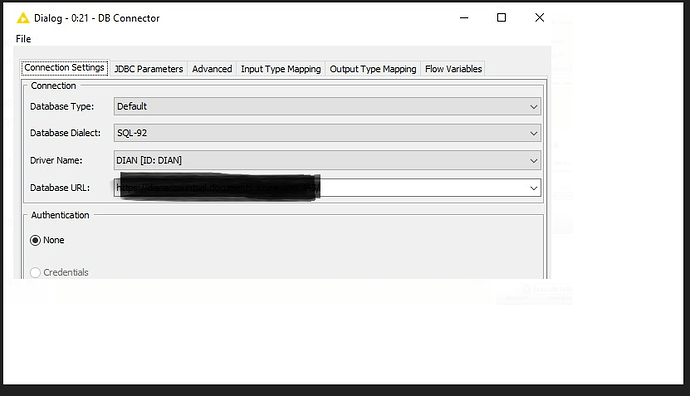
Task: Maximize the DB Connector dialog window
Action: click(x=501, y=18)
